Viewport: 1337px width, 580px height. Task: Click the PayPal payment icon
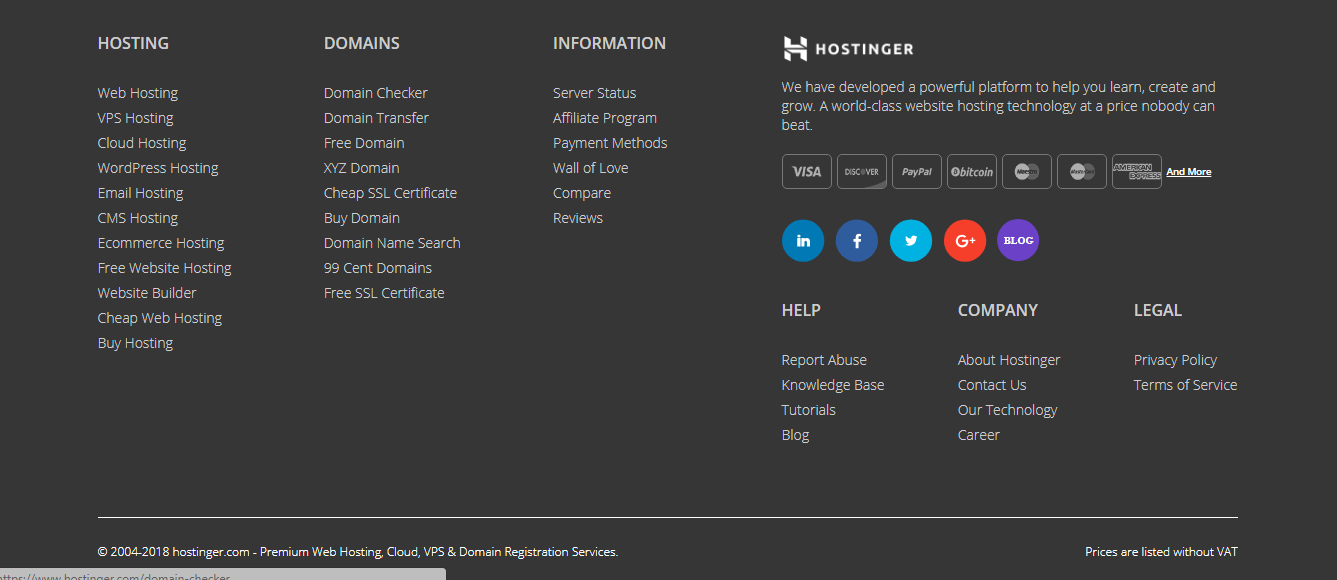coord(917,172)
